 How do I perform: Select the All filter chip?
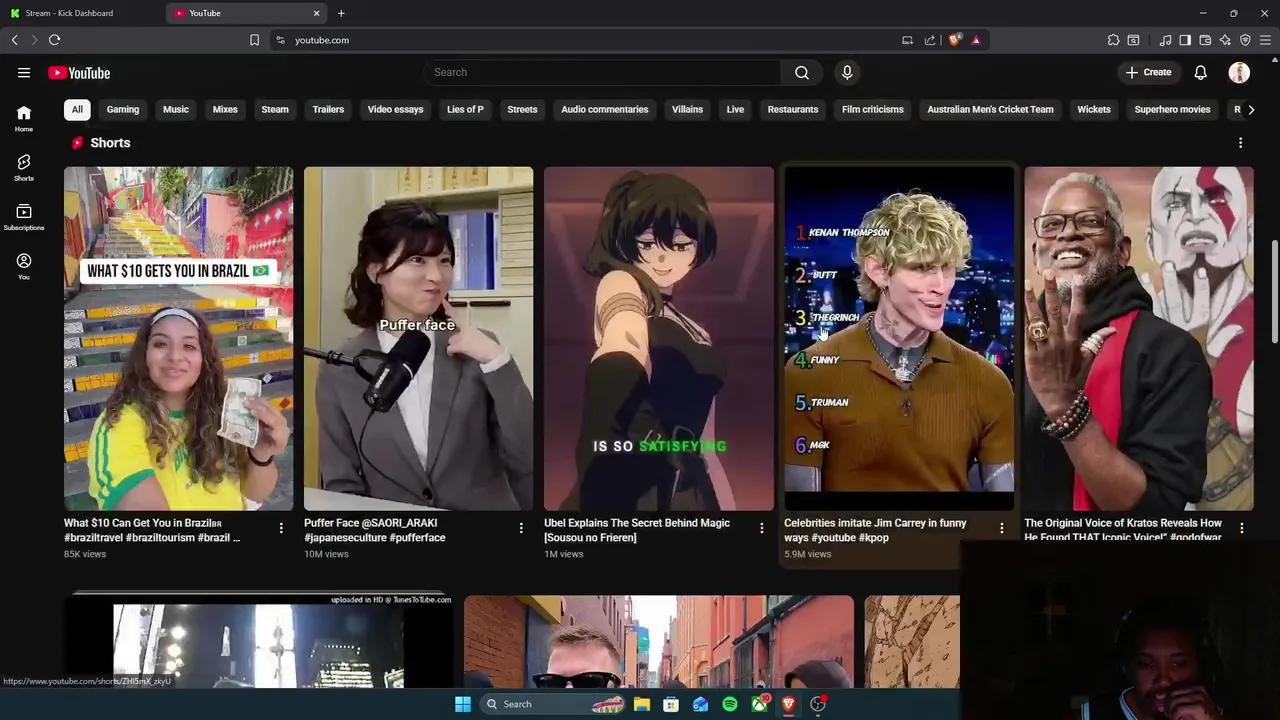pos(77,109)
